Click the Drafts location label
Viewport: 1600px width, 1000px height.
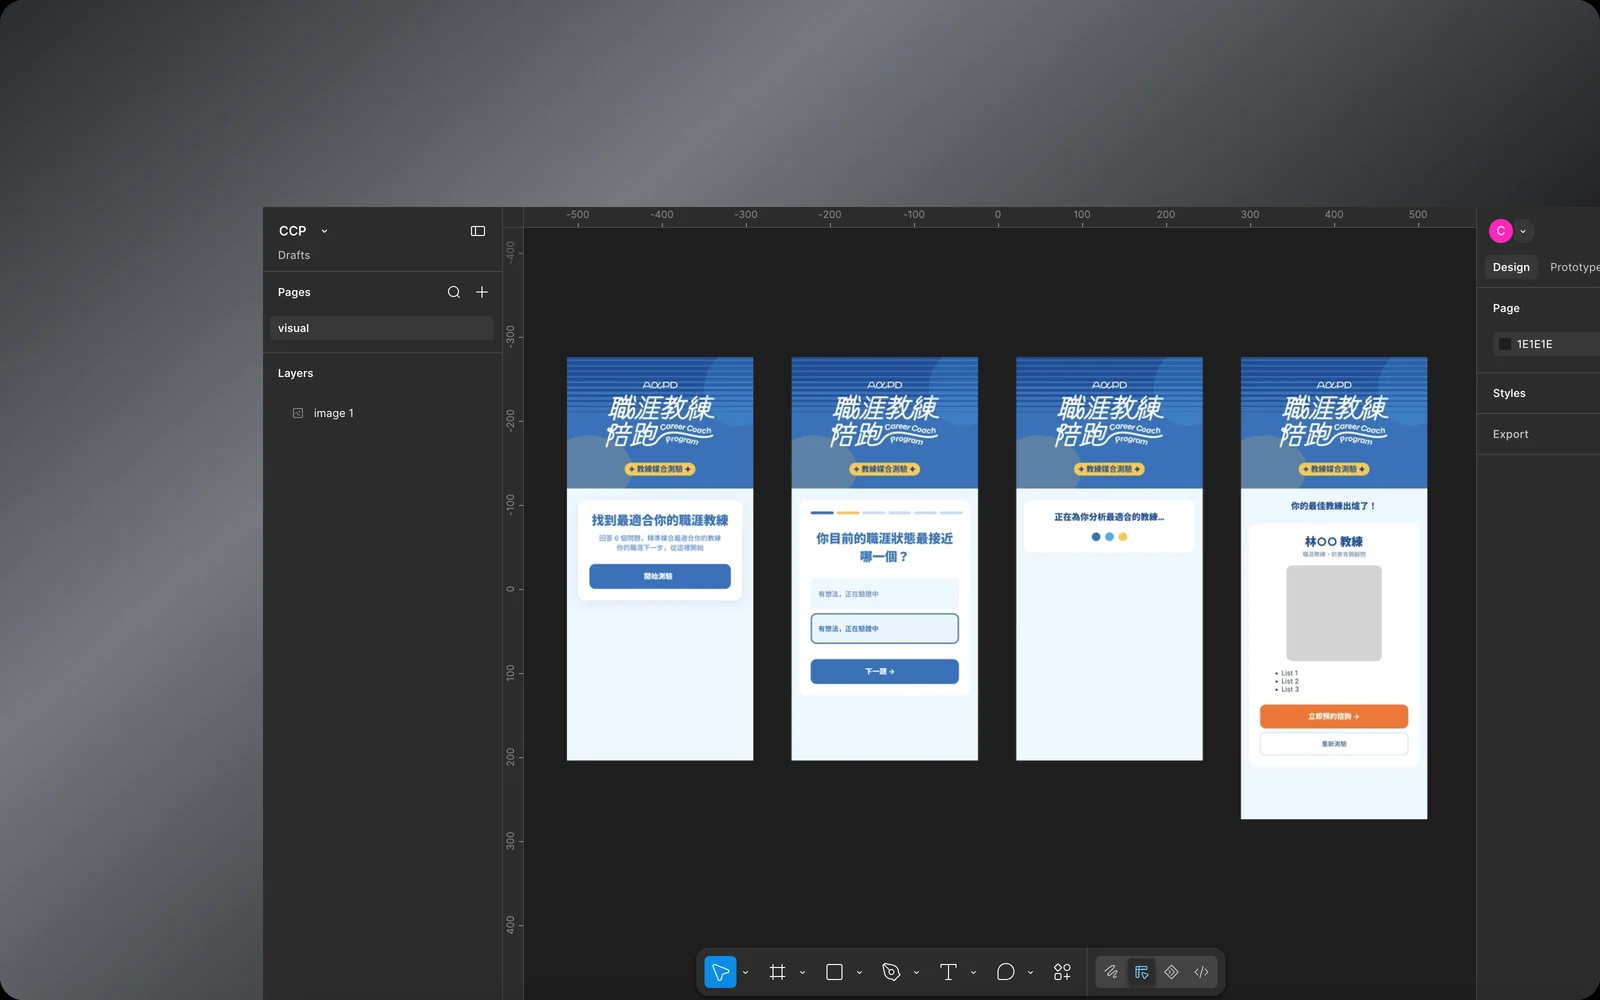(294, 255)
